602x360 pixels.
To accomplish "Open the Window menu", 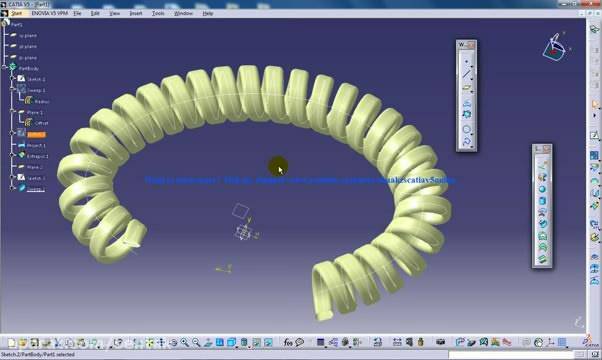I will [183, 13].
